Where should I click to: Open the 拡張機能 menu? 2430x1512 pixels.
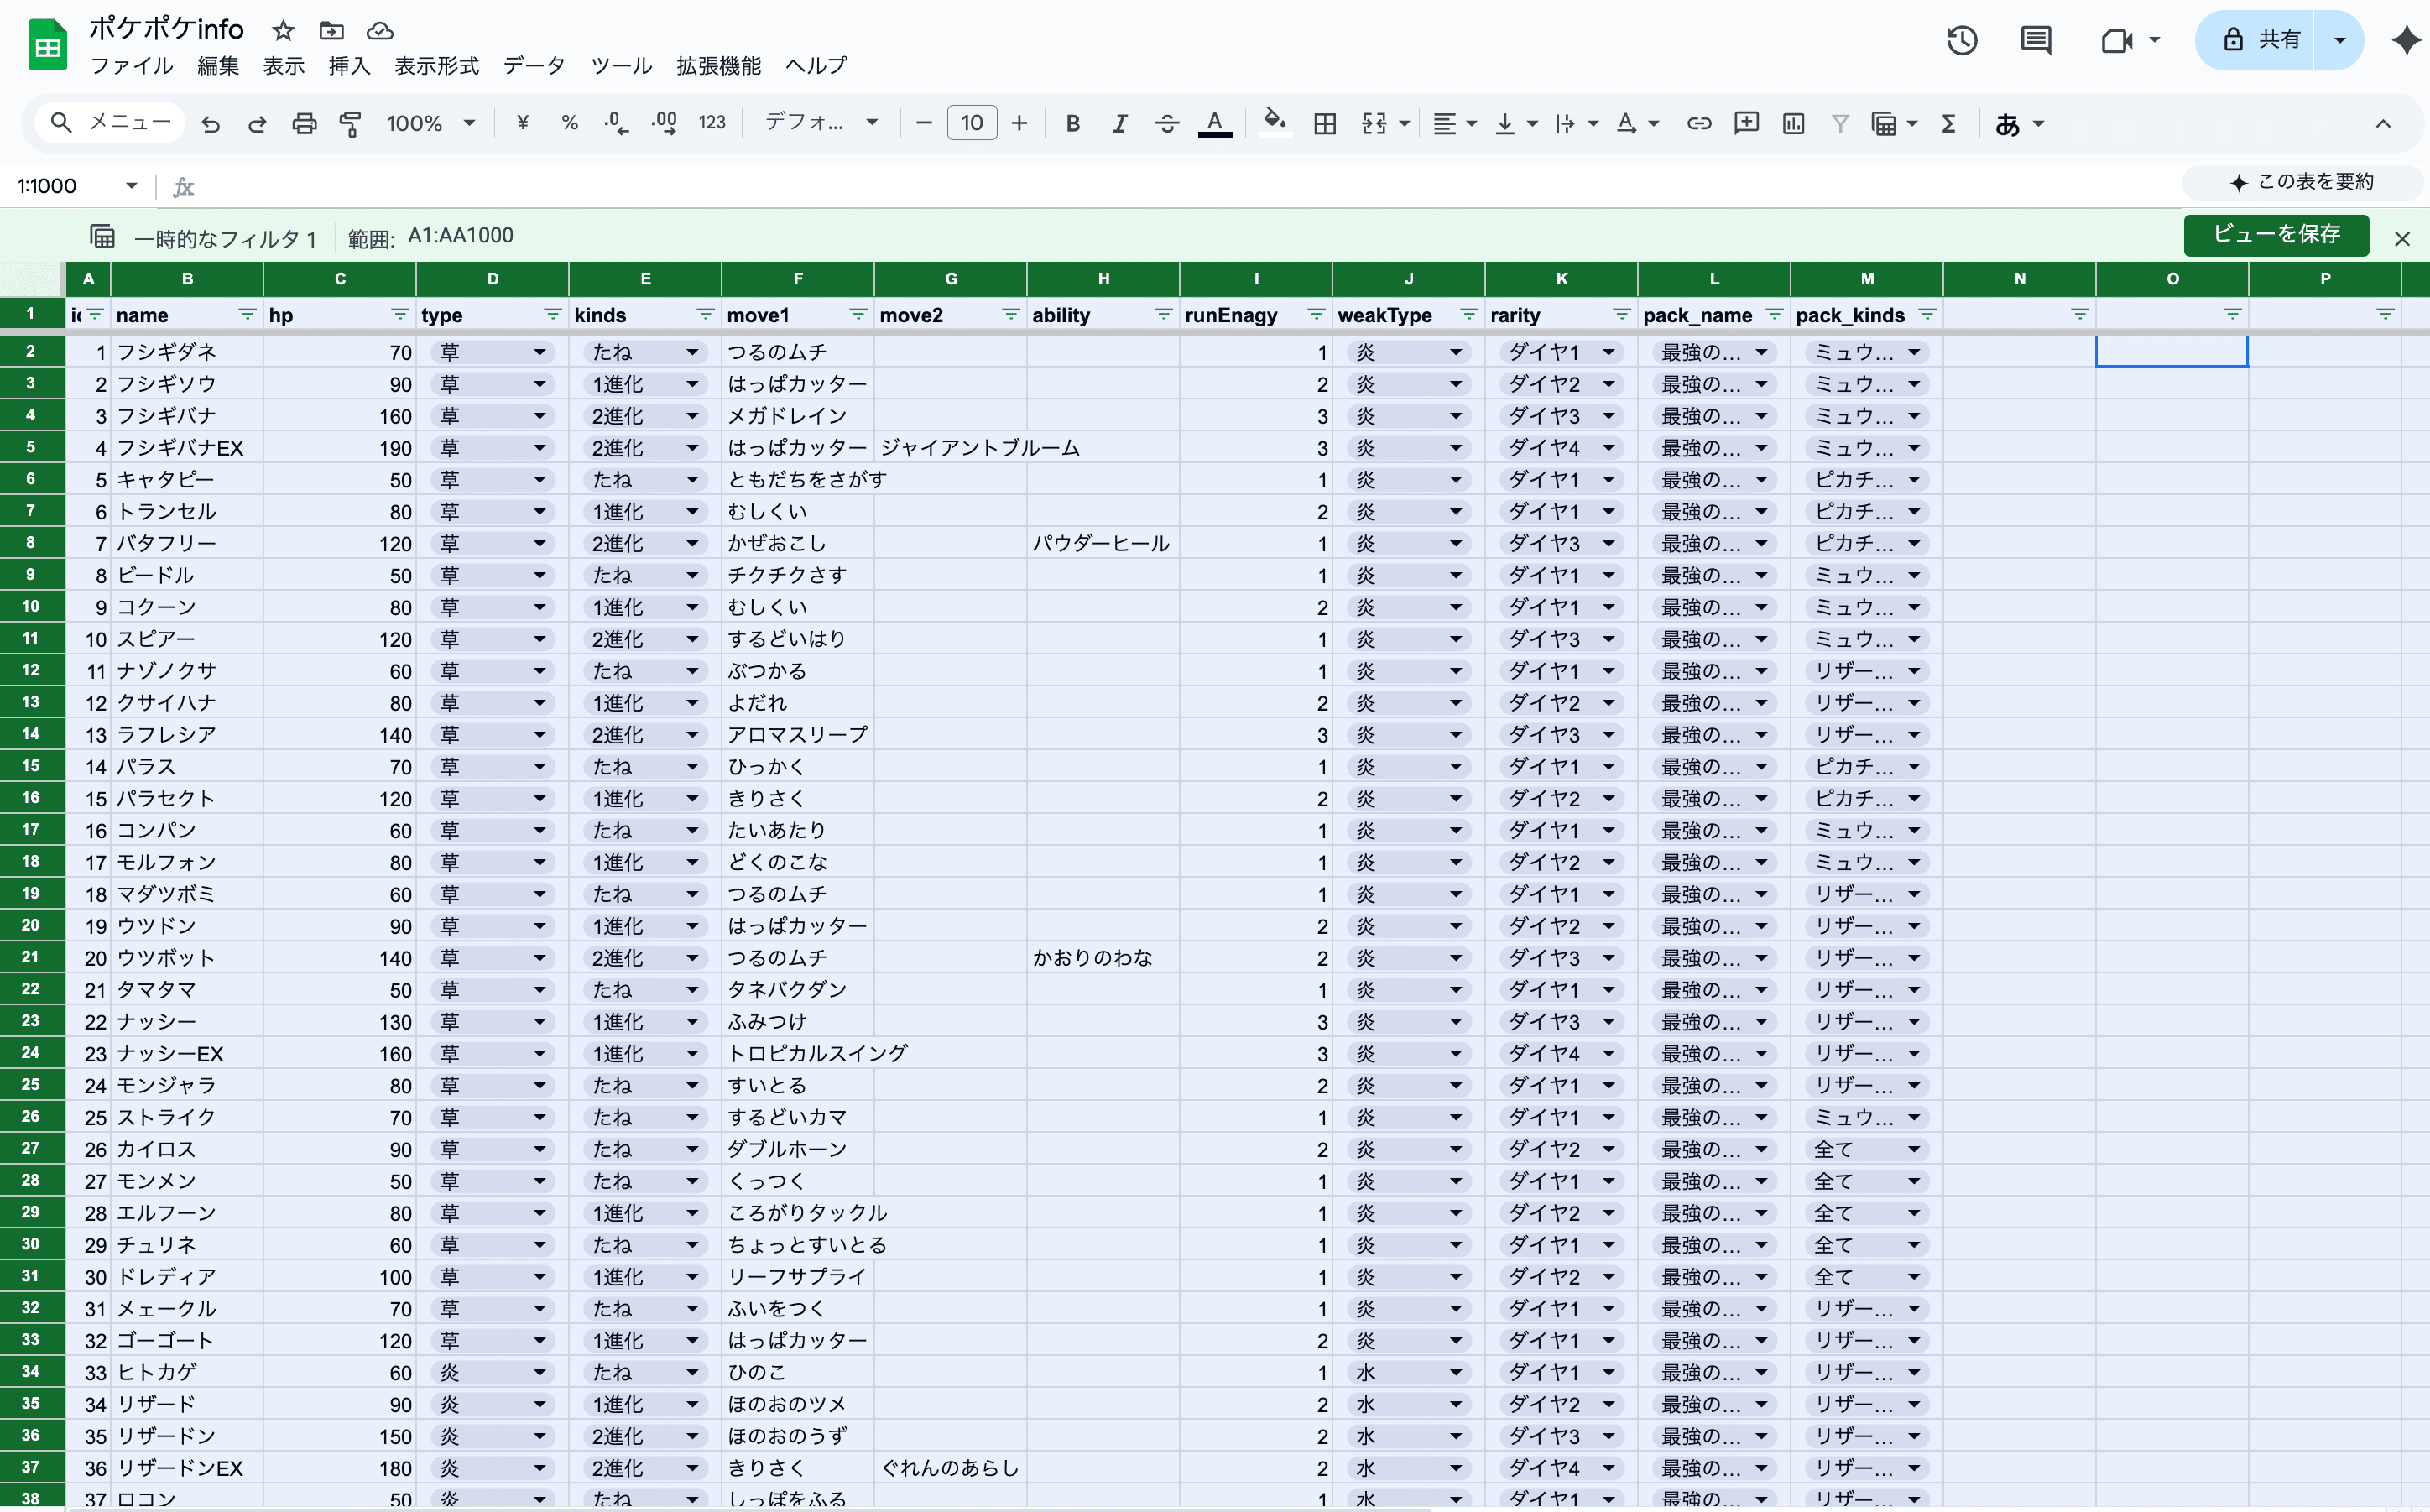(718, 66)
